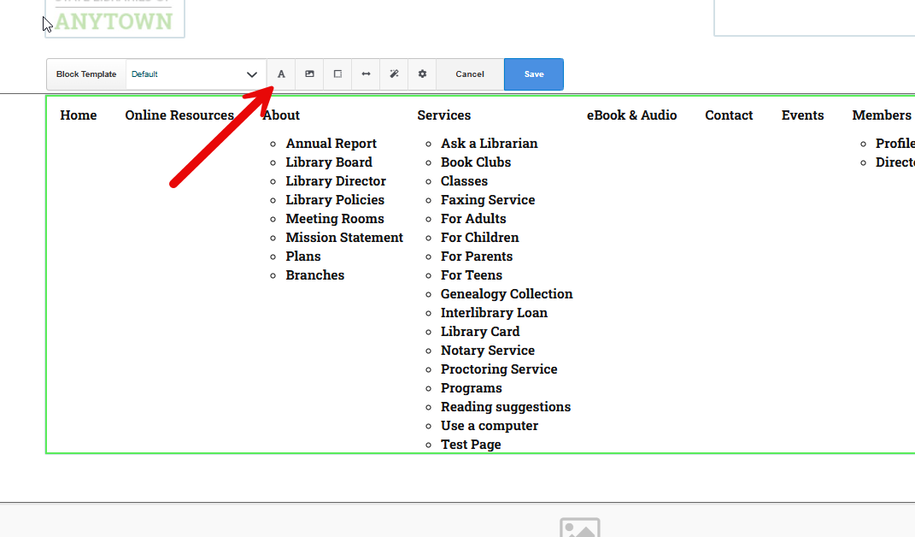Open the Services menu item

tap(443, 115)
